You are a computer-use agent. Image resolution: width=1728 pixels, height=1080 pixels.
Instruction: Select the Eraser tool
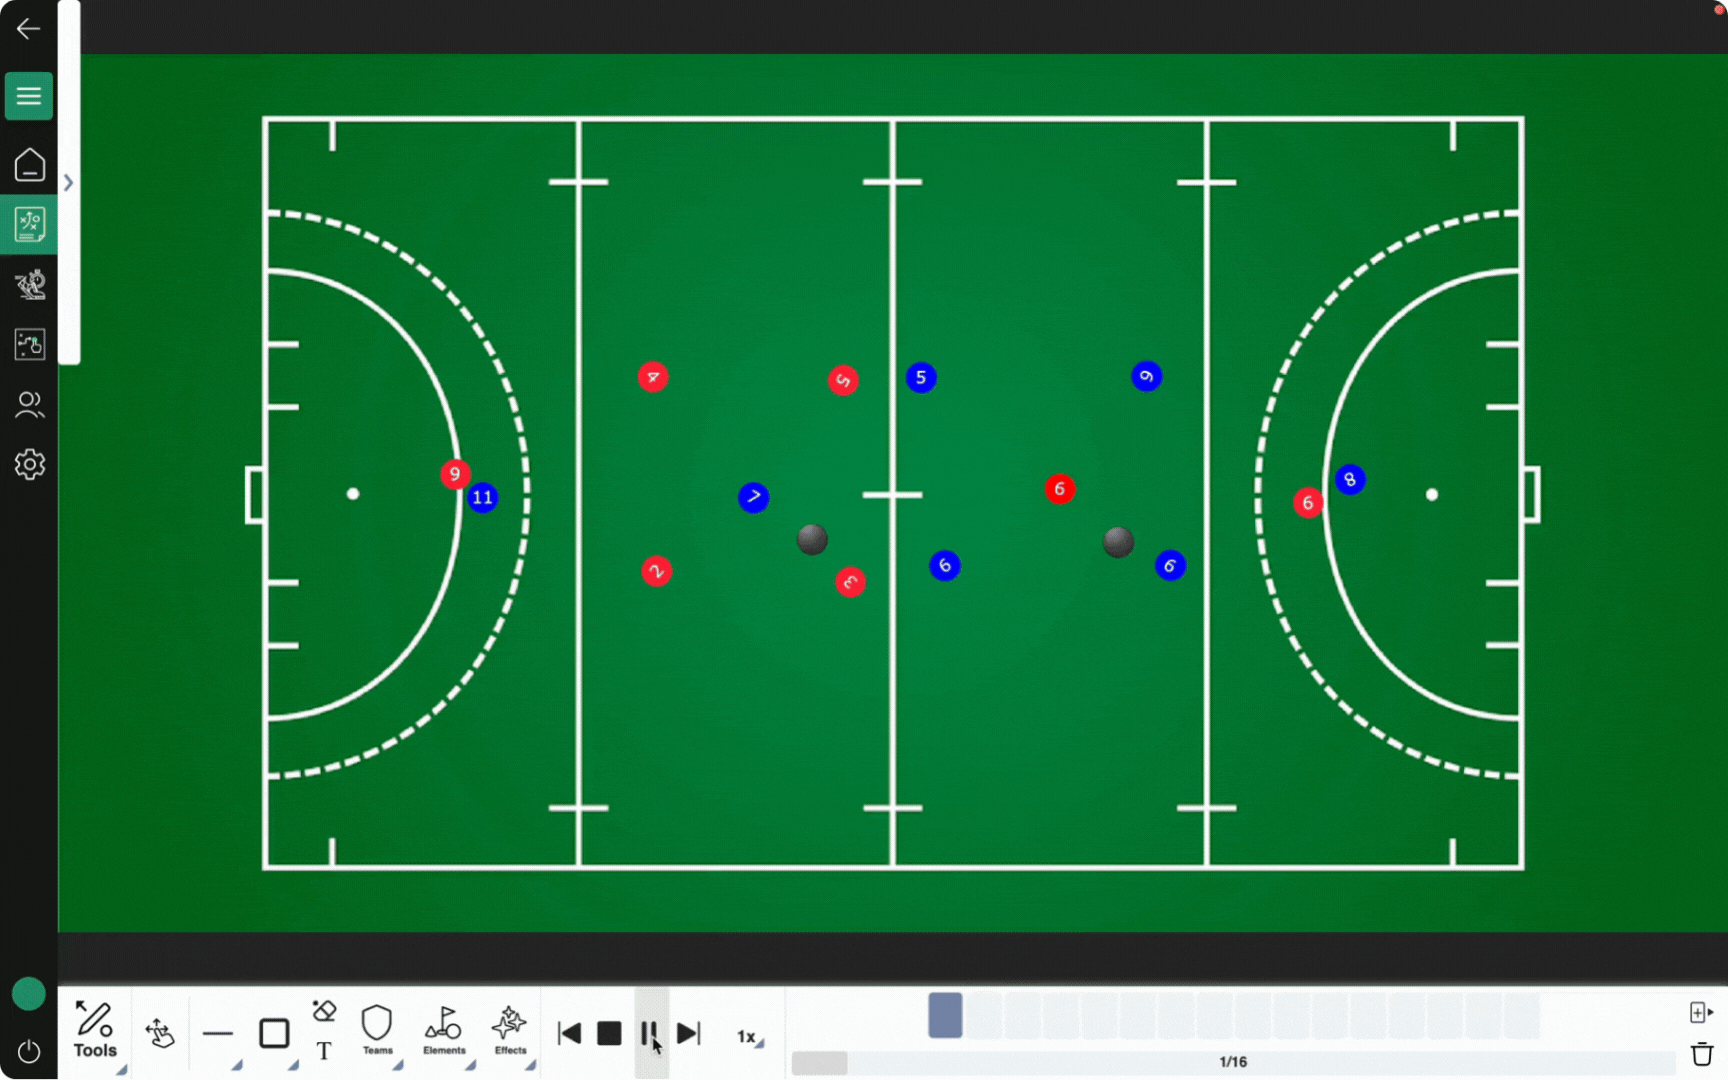(x=324, y=1011)
